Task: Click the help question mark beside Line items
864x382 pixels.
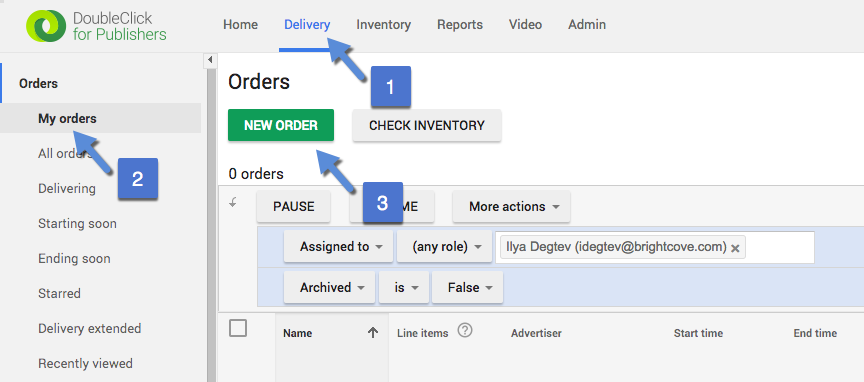Action: [x=466, y=331]
